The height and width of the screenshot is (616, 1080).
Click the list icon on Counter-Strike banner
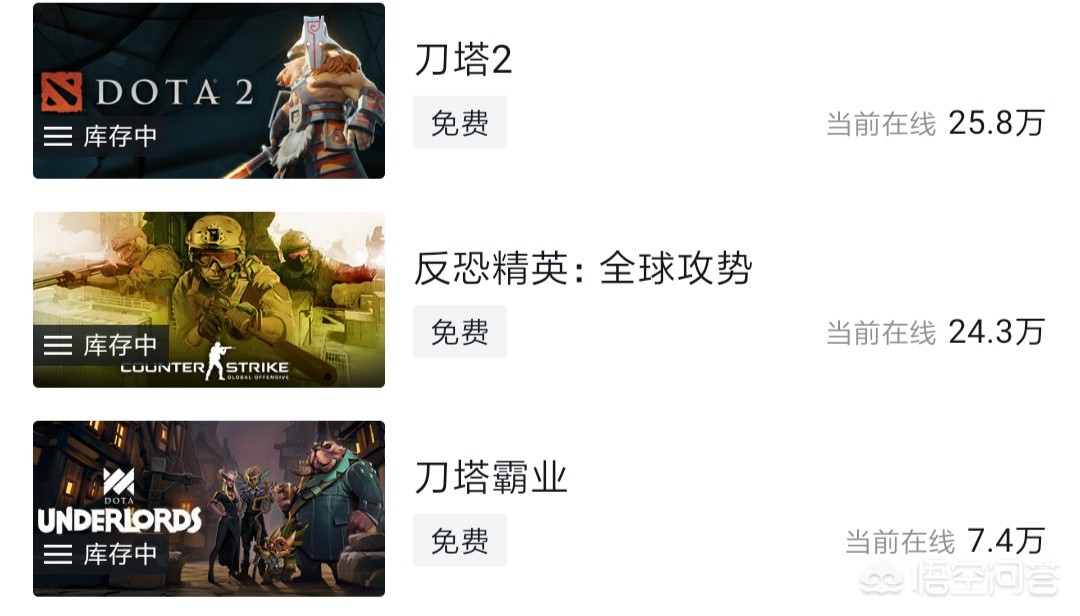point(58,345)
